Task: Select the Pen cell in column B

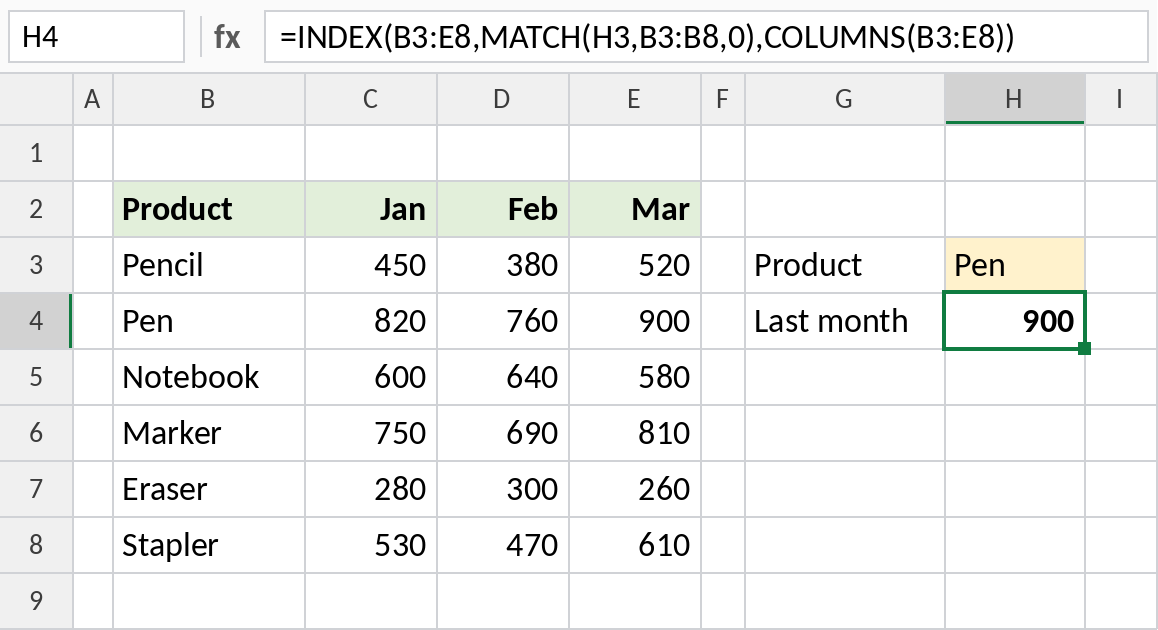Action: click(208, 321)
